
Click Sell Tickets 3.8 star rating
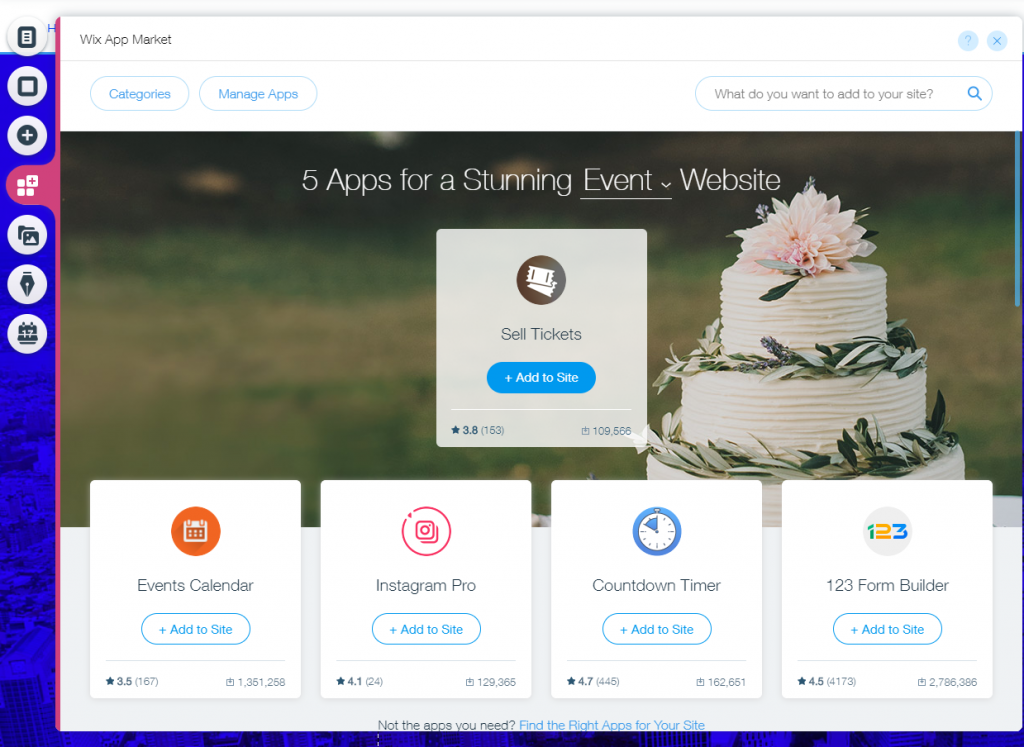(x=477, y=430)
